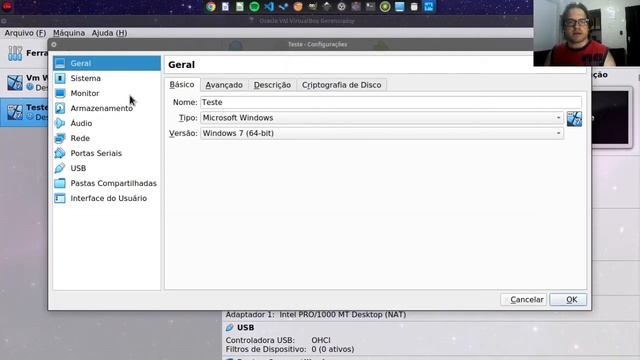
Task: Open the Portas Seriais icon
Action: tap(60, 153)
